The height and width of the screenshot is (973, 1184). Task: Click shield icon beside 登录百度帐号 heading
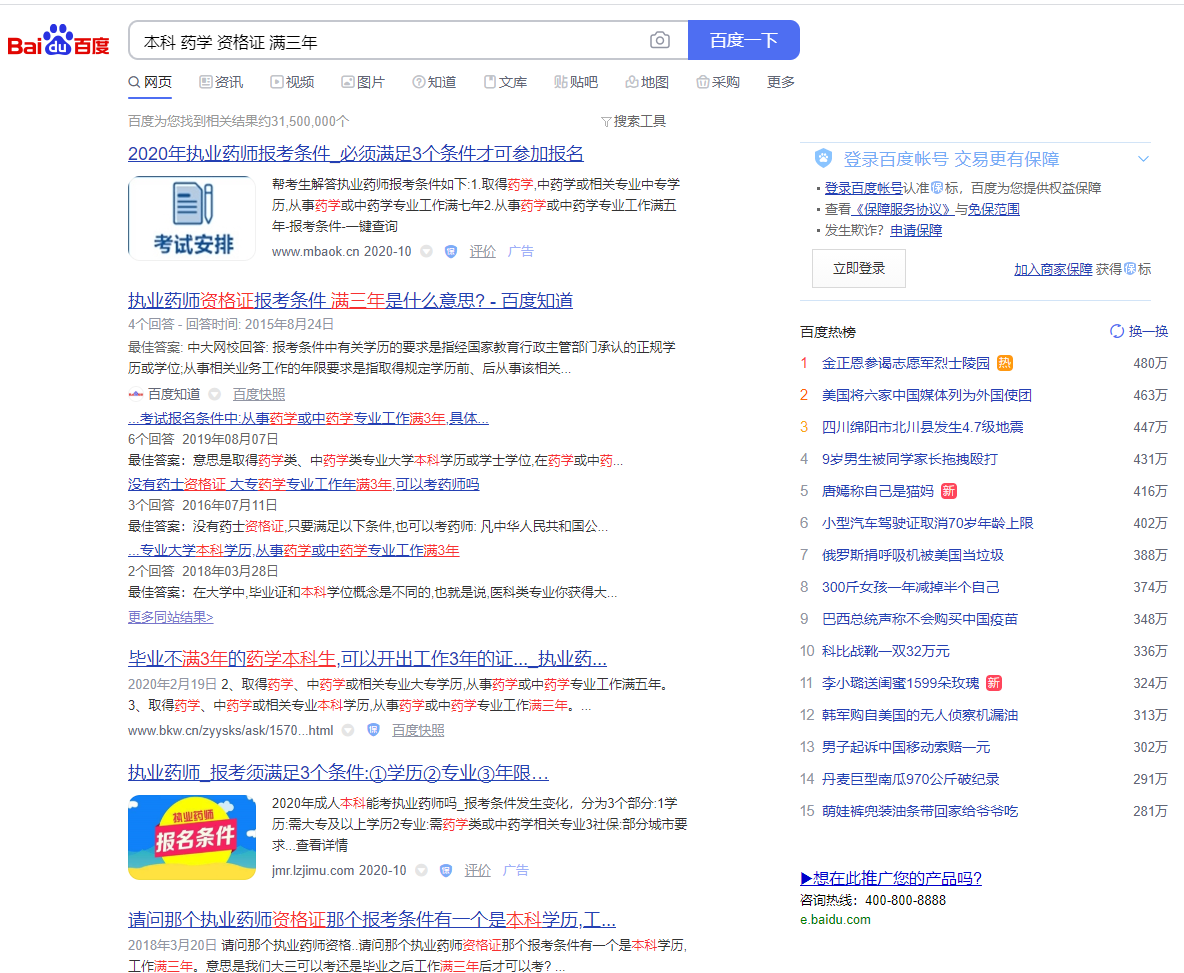click(x=823, y=159)
